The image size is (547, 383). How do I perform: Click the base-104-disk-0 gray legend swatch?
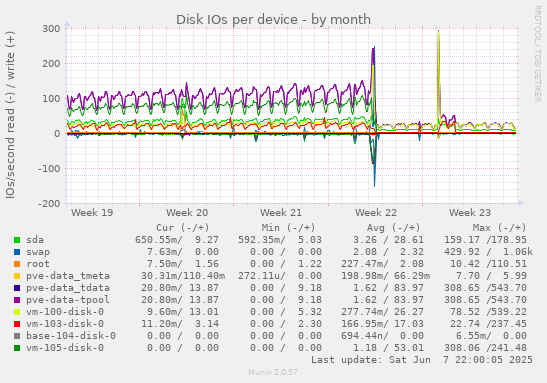click(17, 336)
